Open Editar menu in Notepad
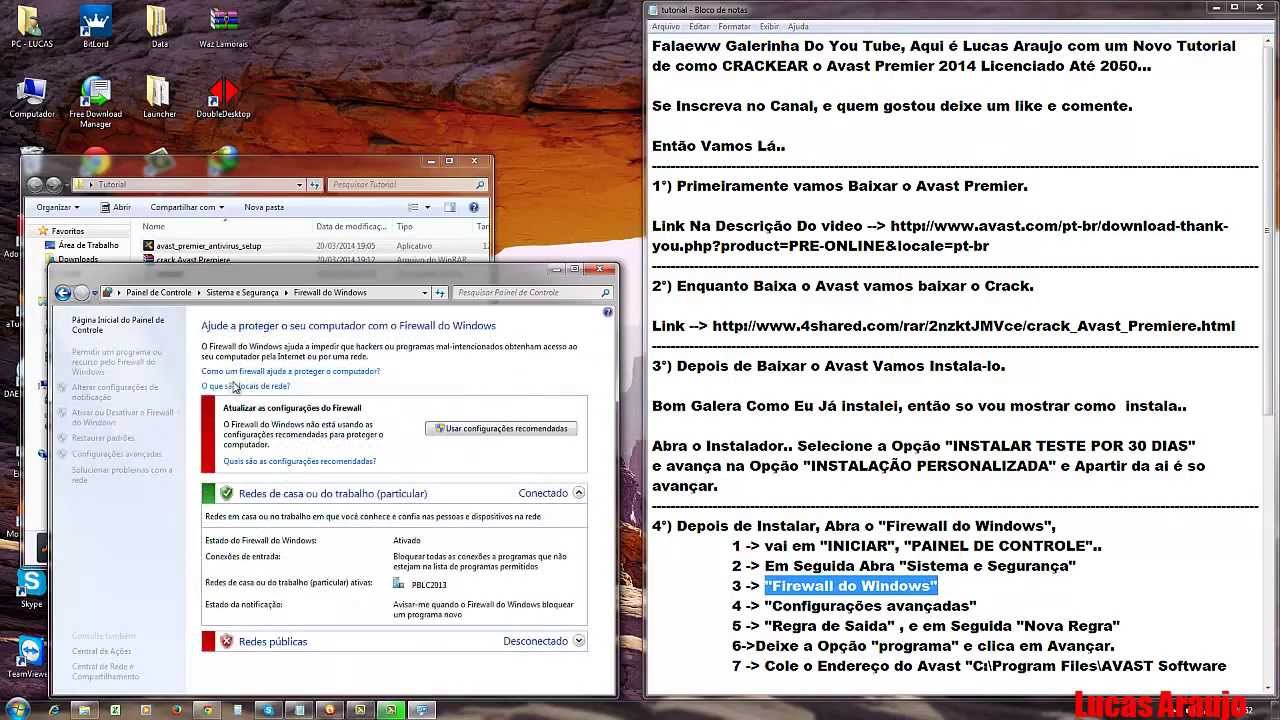The height and width of the screenshot is (720, 1280). point(700,26)
